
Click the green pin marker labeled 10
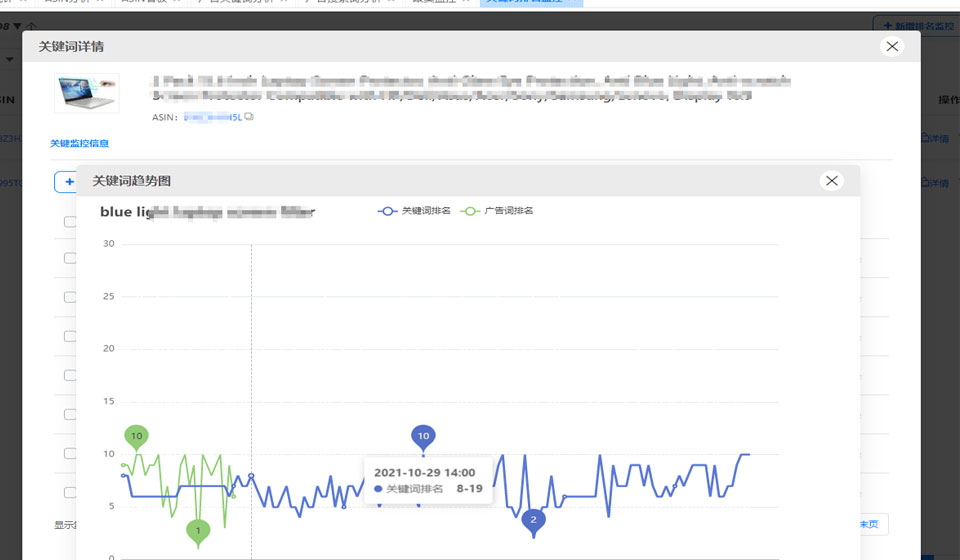tap(137, 437)
